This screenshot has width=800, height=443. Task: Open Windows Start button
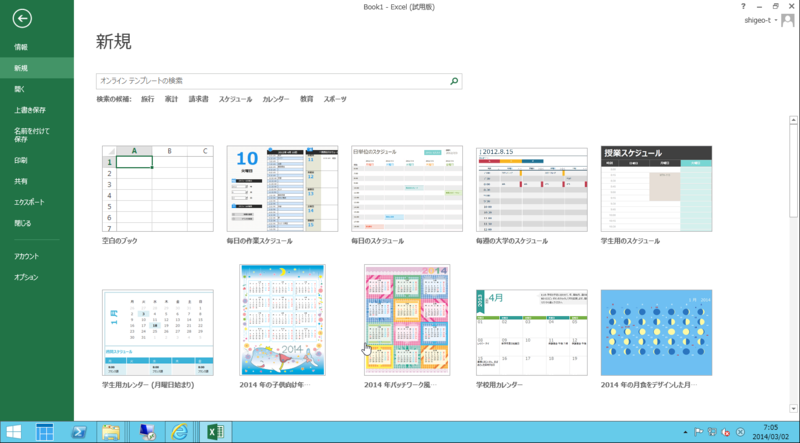(14, 432)
